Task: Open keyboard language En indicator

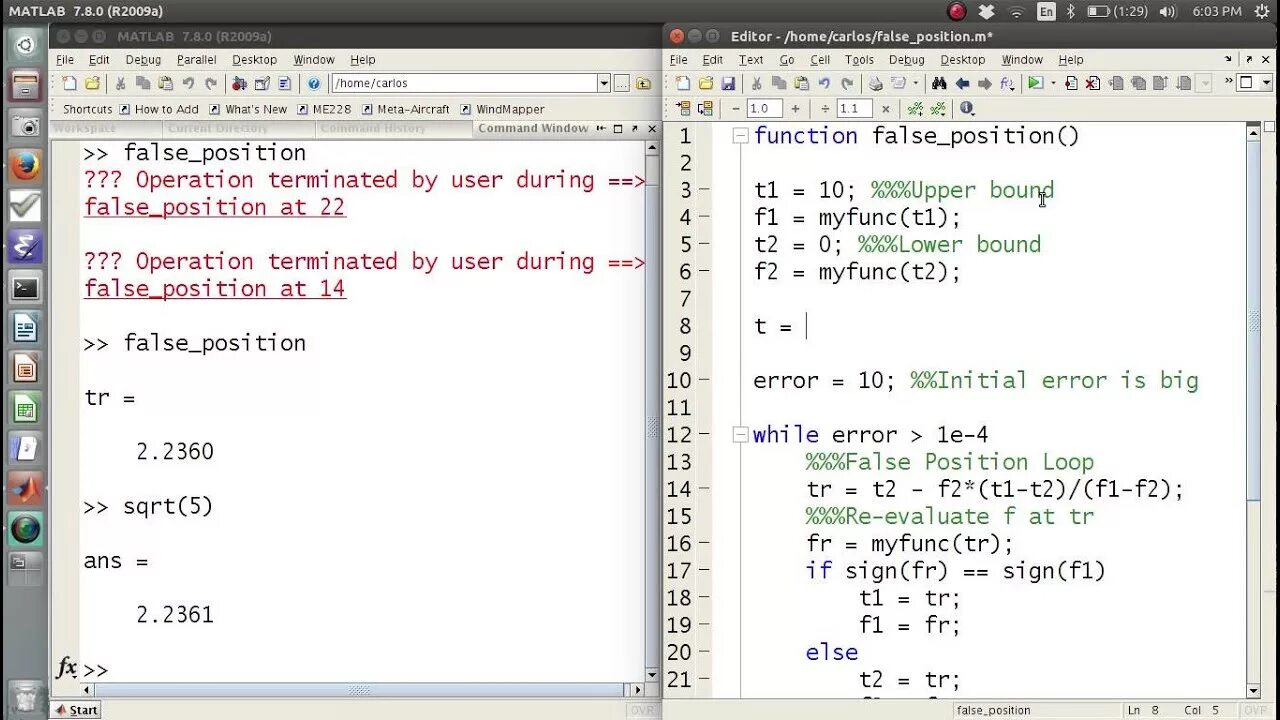Action: [x=1046, y=11]
